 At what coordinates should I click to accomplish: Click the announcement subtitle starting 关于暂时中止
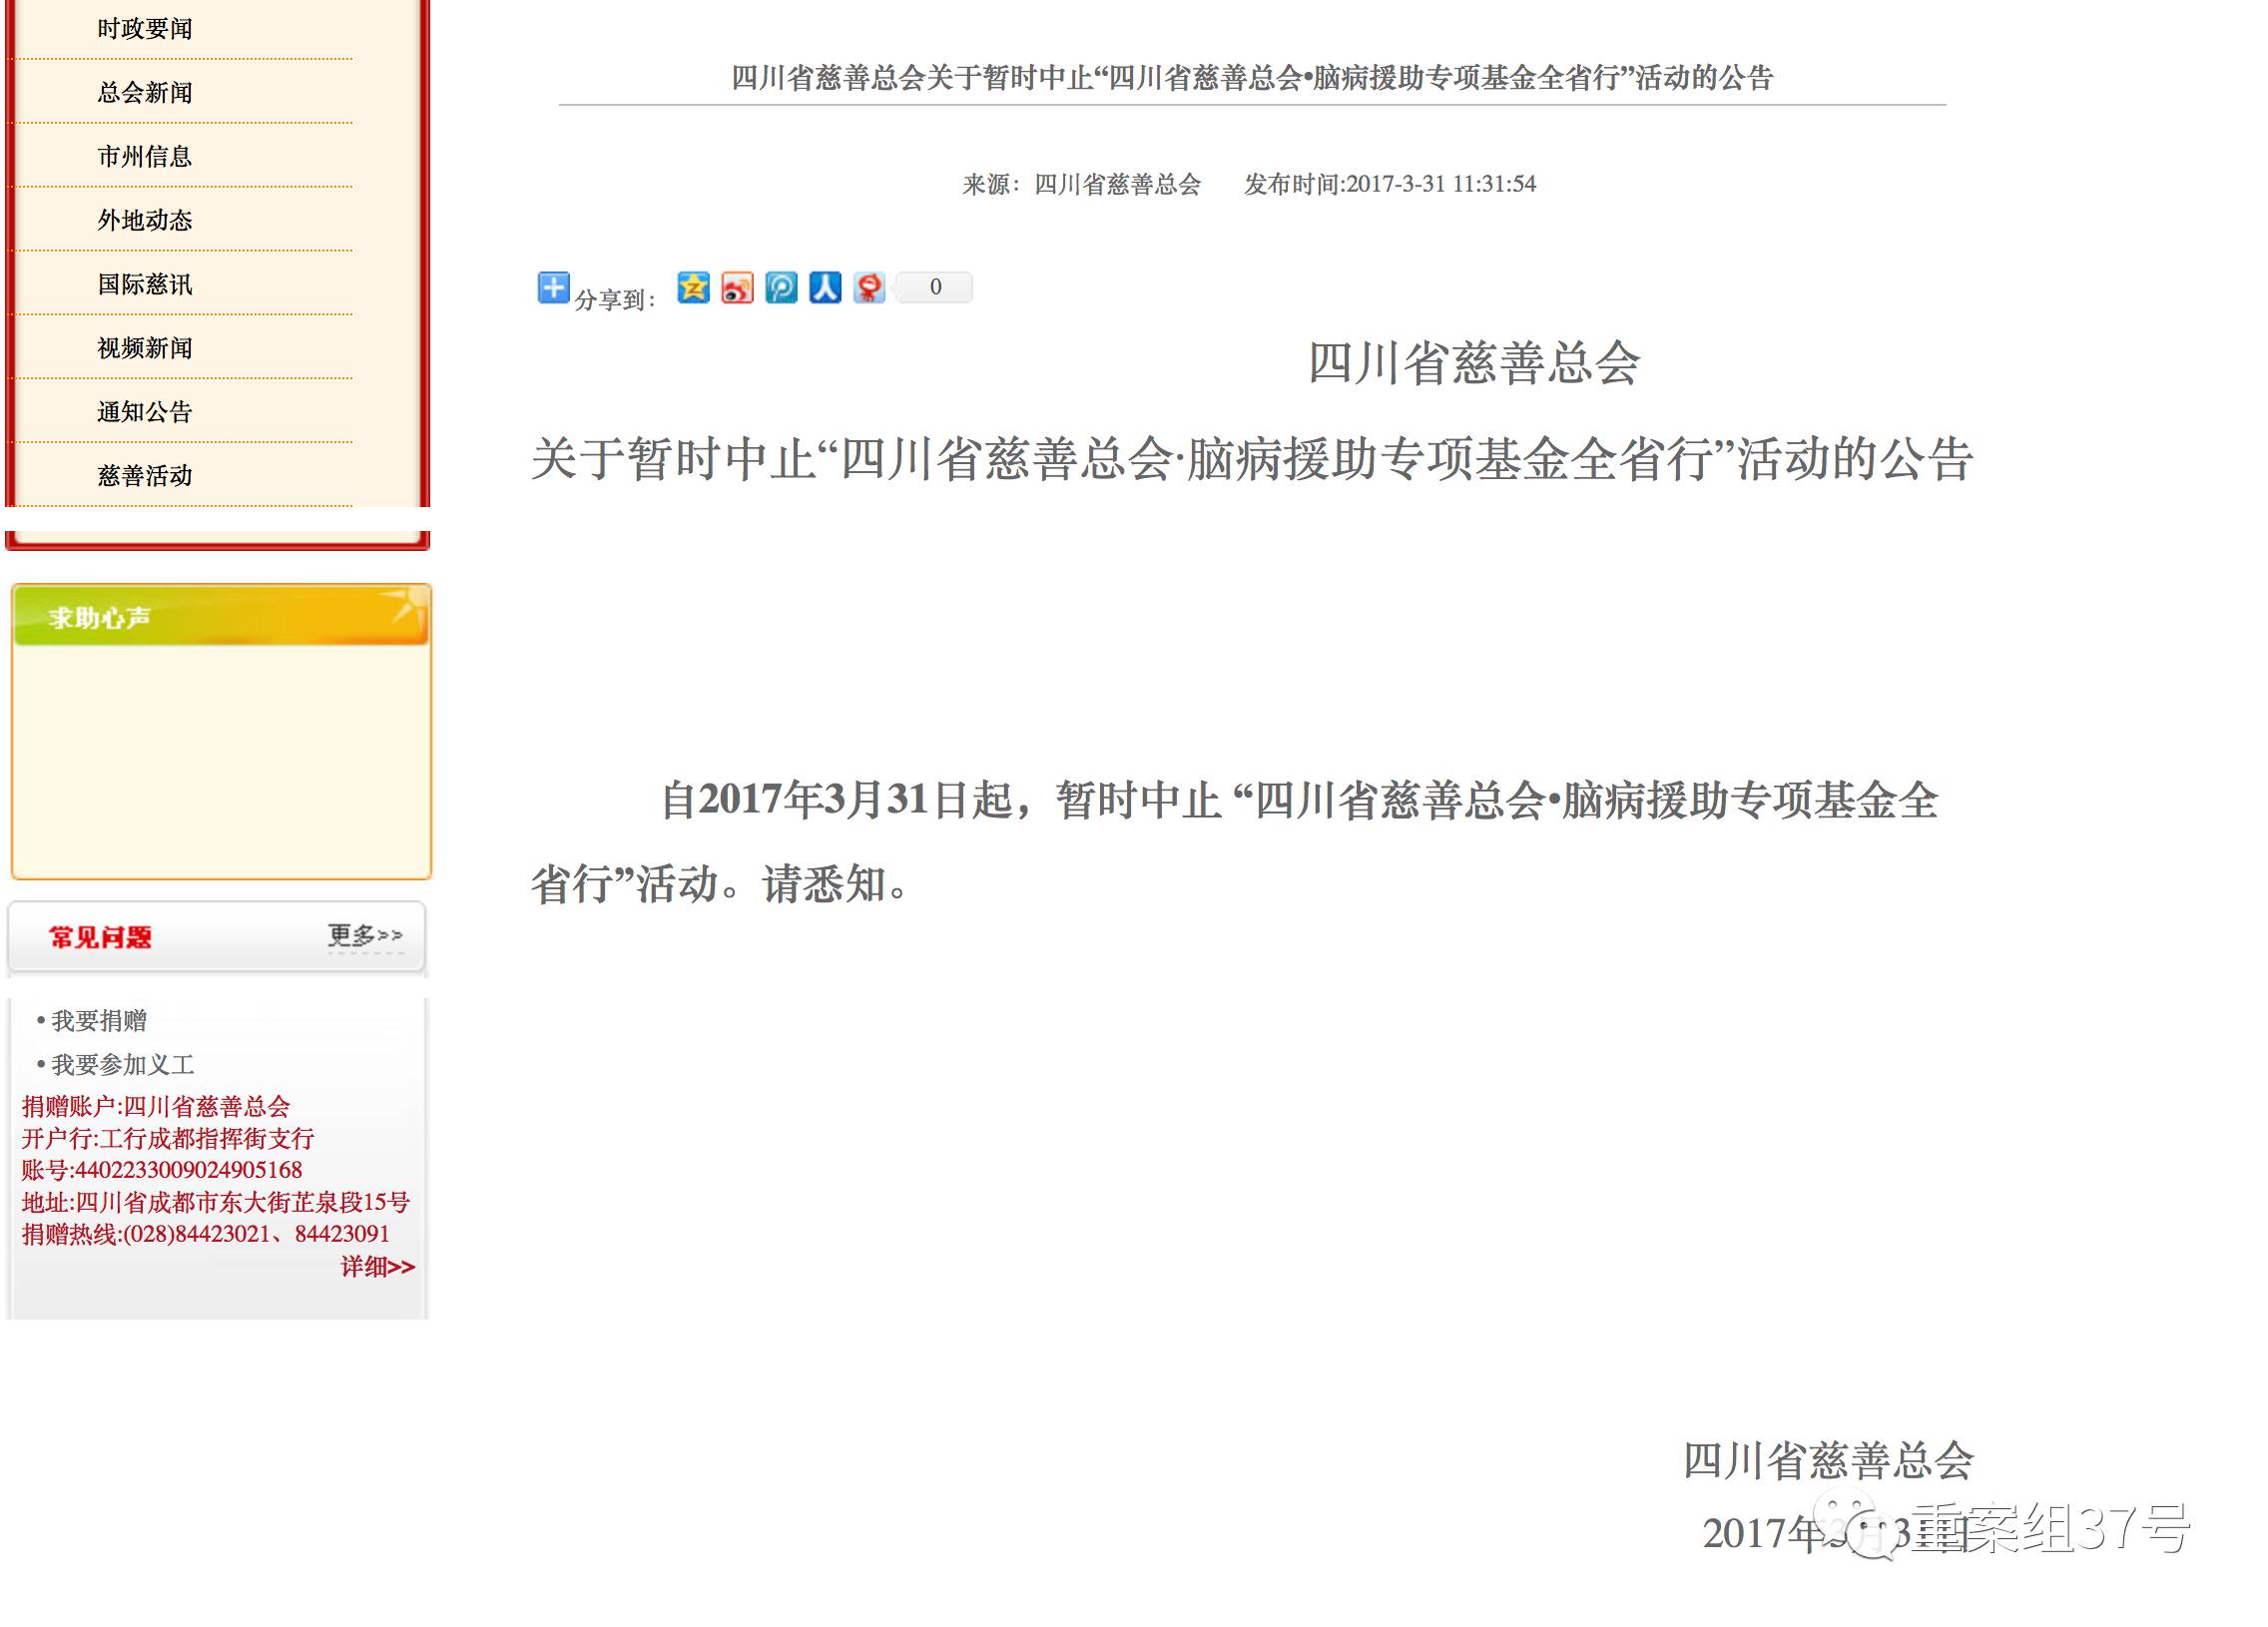point(1252,460)
